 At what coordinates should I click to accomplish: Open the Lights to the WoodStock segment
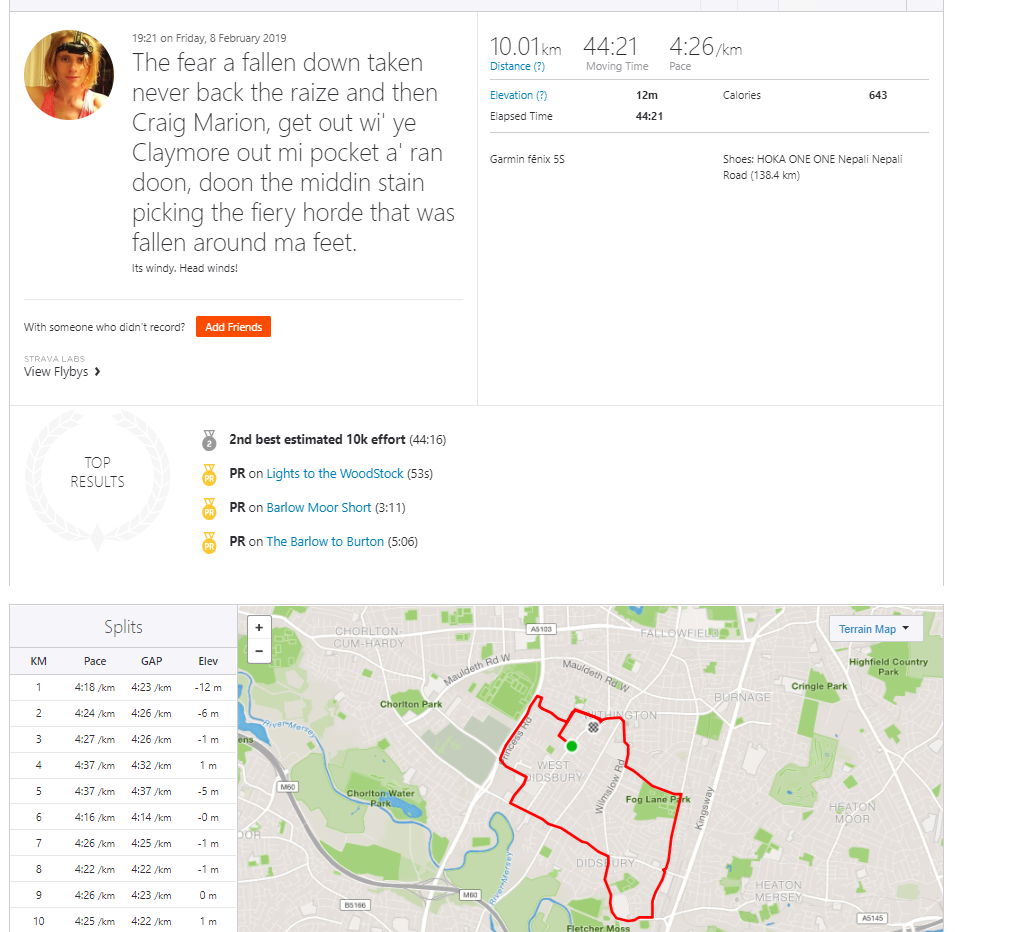[335, 474]
